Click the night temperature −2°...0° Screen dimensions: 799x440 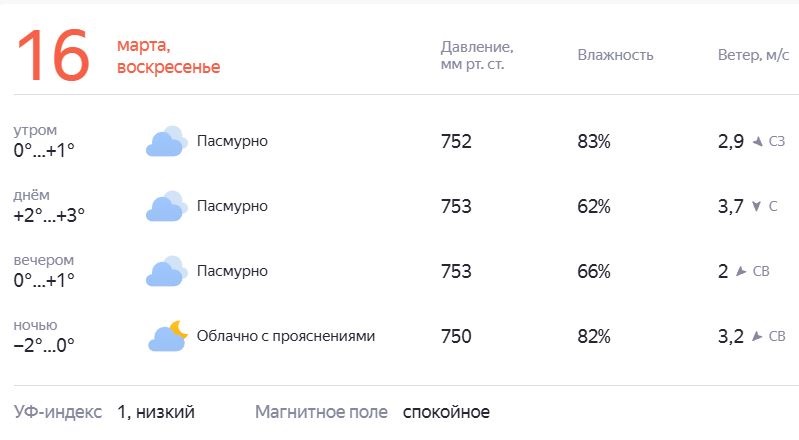(44, 346)
